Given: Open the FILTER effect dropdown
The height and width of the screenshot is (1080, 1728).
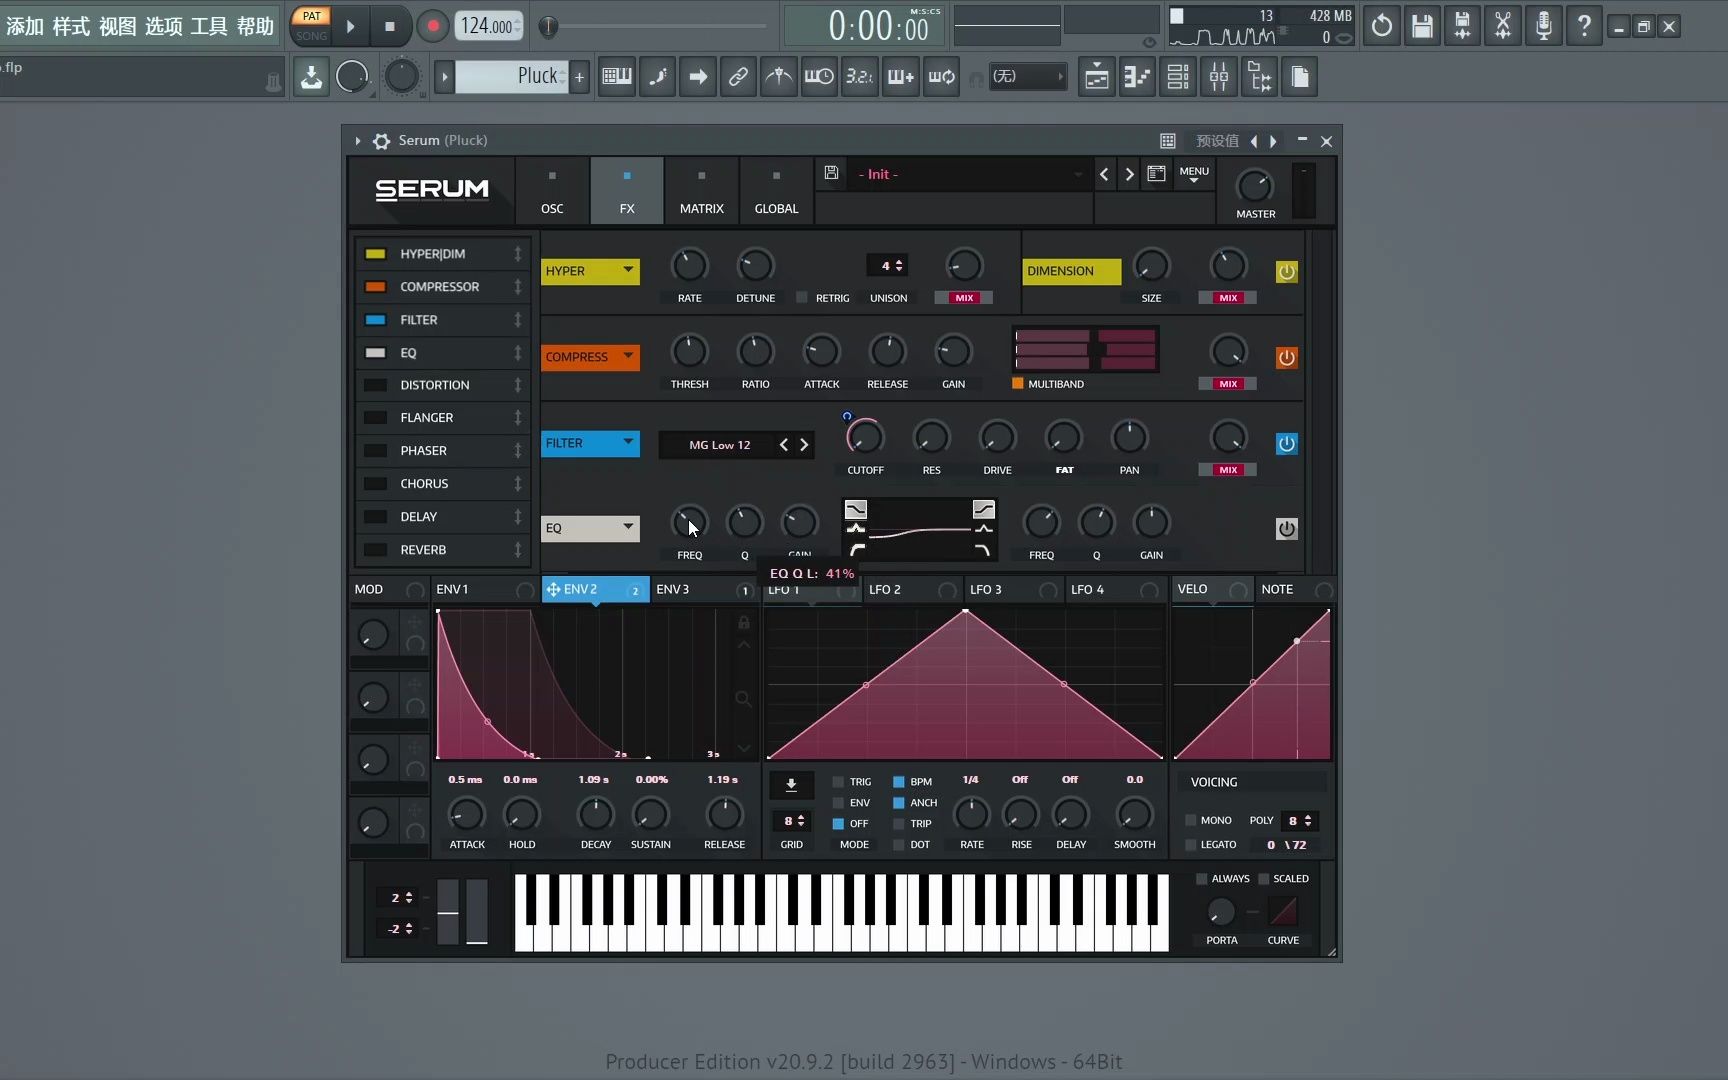Looking at the screenshot, I should pos(590,443).
